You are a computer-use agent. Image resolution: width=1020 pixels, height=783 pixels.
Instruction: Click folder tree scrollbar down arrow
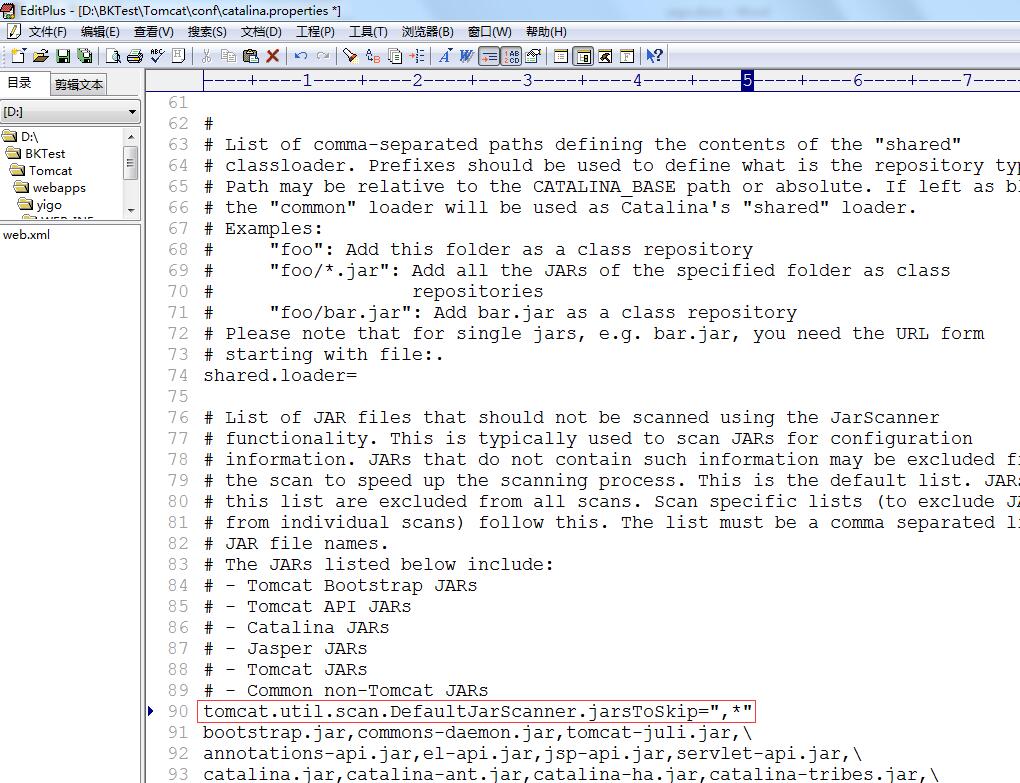click(131, 210)
